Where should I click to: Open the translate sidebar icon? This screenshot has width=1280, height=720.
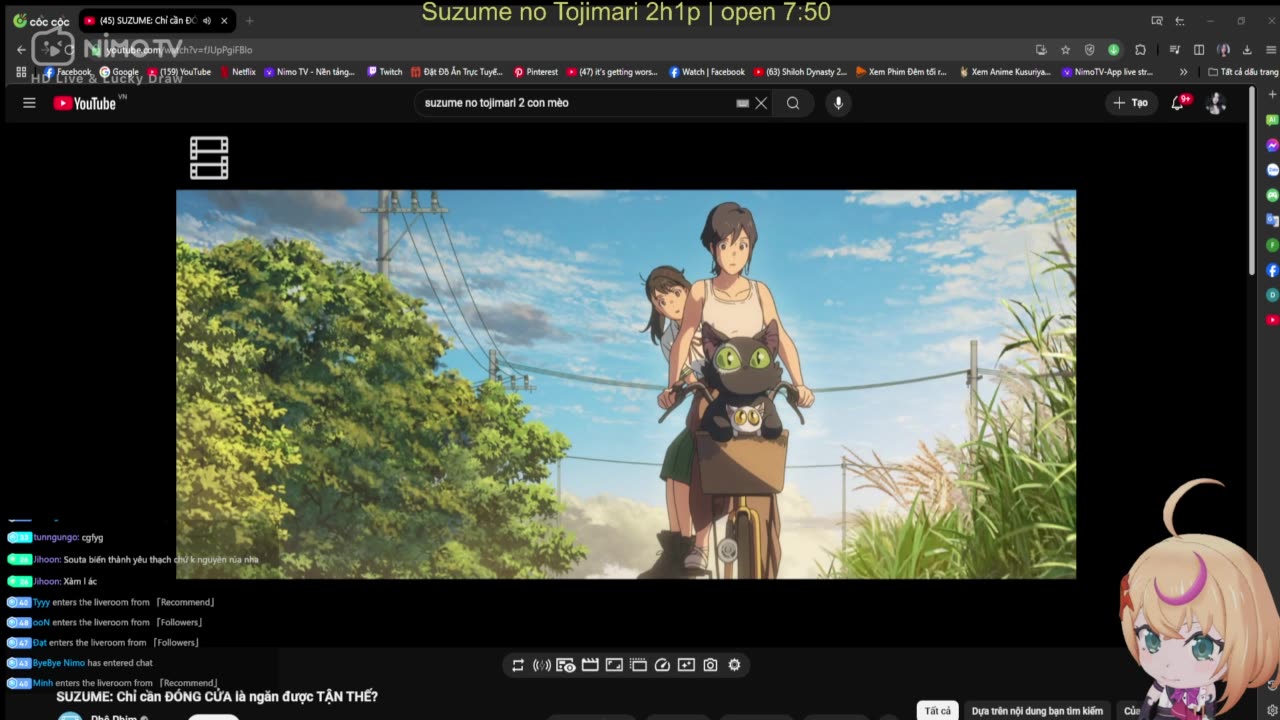[x=1272, y=220]
